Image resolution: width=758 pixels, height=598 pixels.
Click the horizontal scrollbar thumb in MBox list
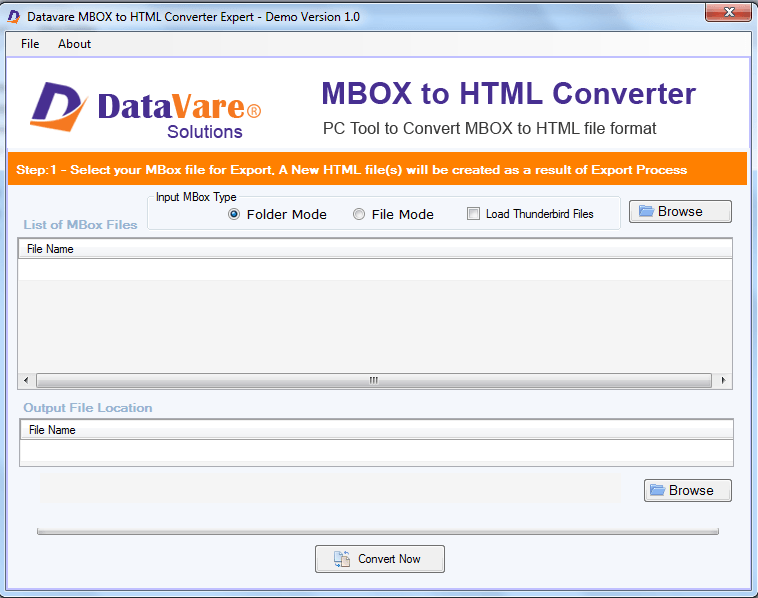tap(374, 380)
